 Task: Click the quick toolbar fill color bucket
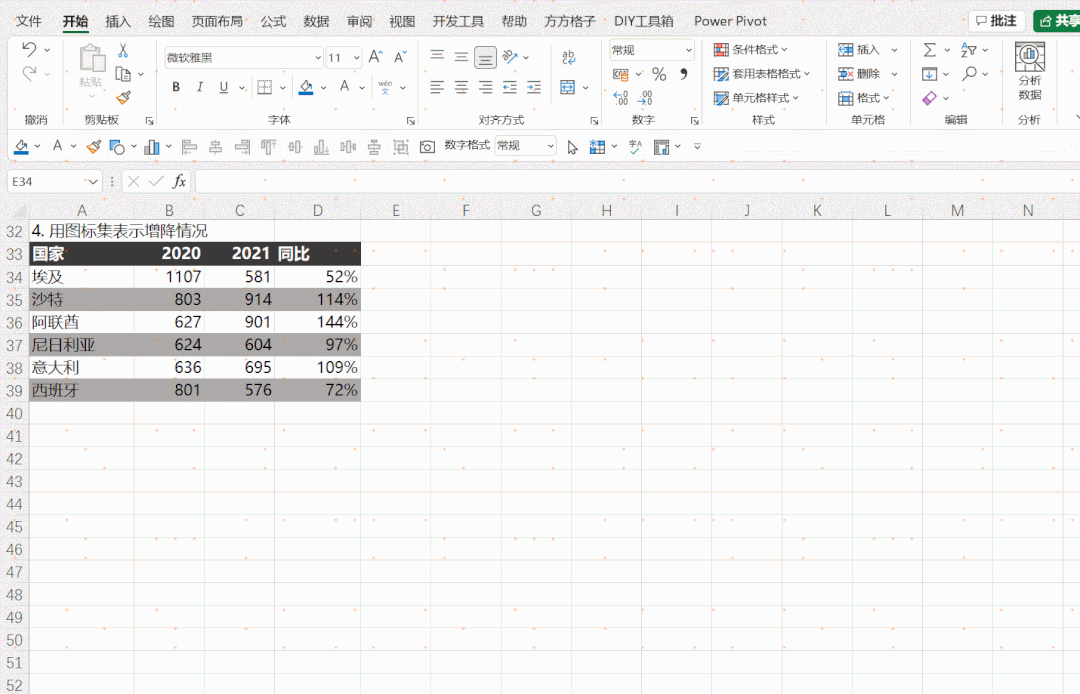pos(21,146)
